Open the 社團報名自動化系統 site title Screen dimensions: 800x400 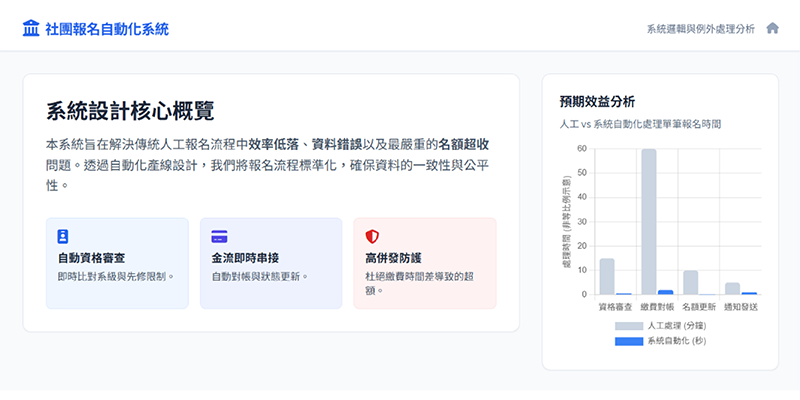pyautogui.click(x=107, y=29)
